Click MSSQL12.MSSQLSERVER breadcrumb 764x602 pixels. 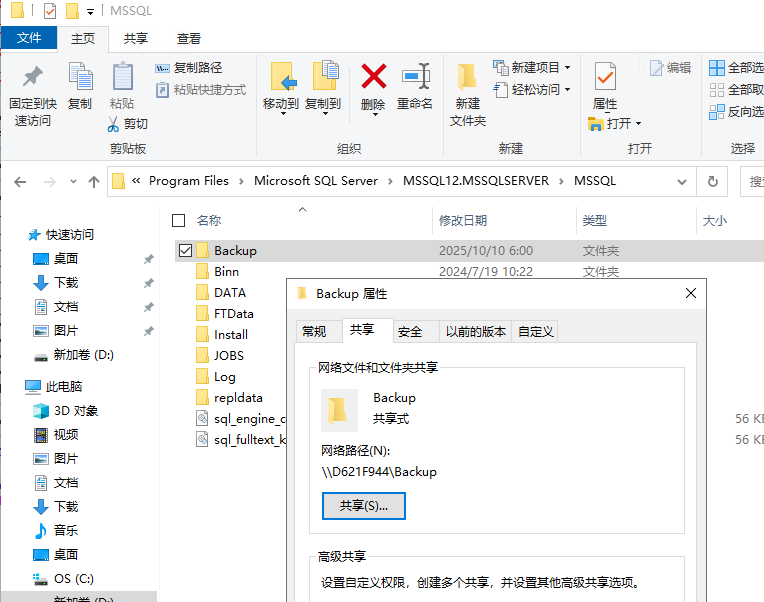pyautogui.click(x=476, y=181)
